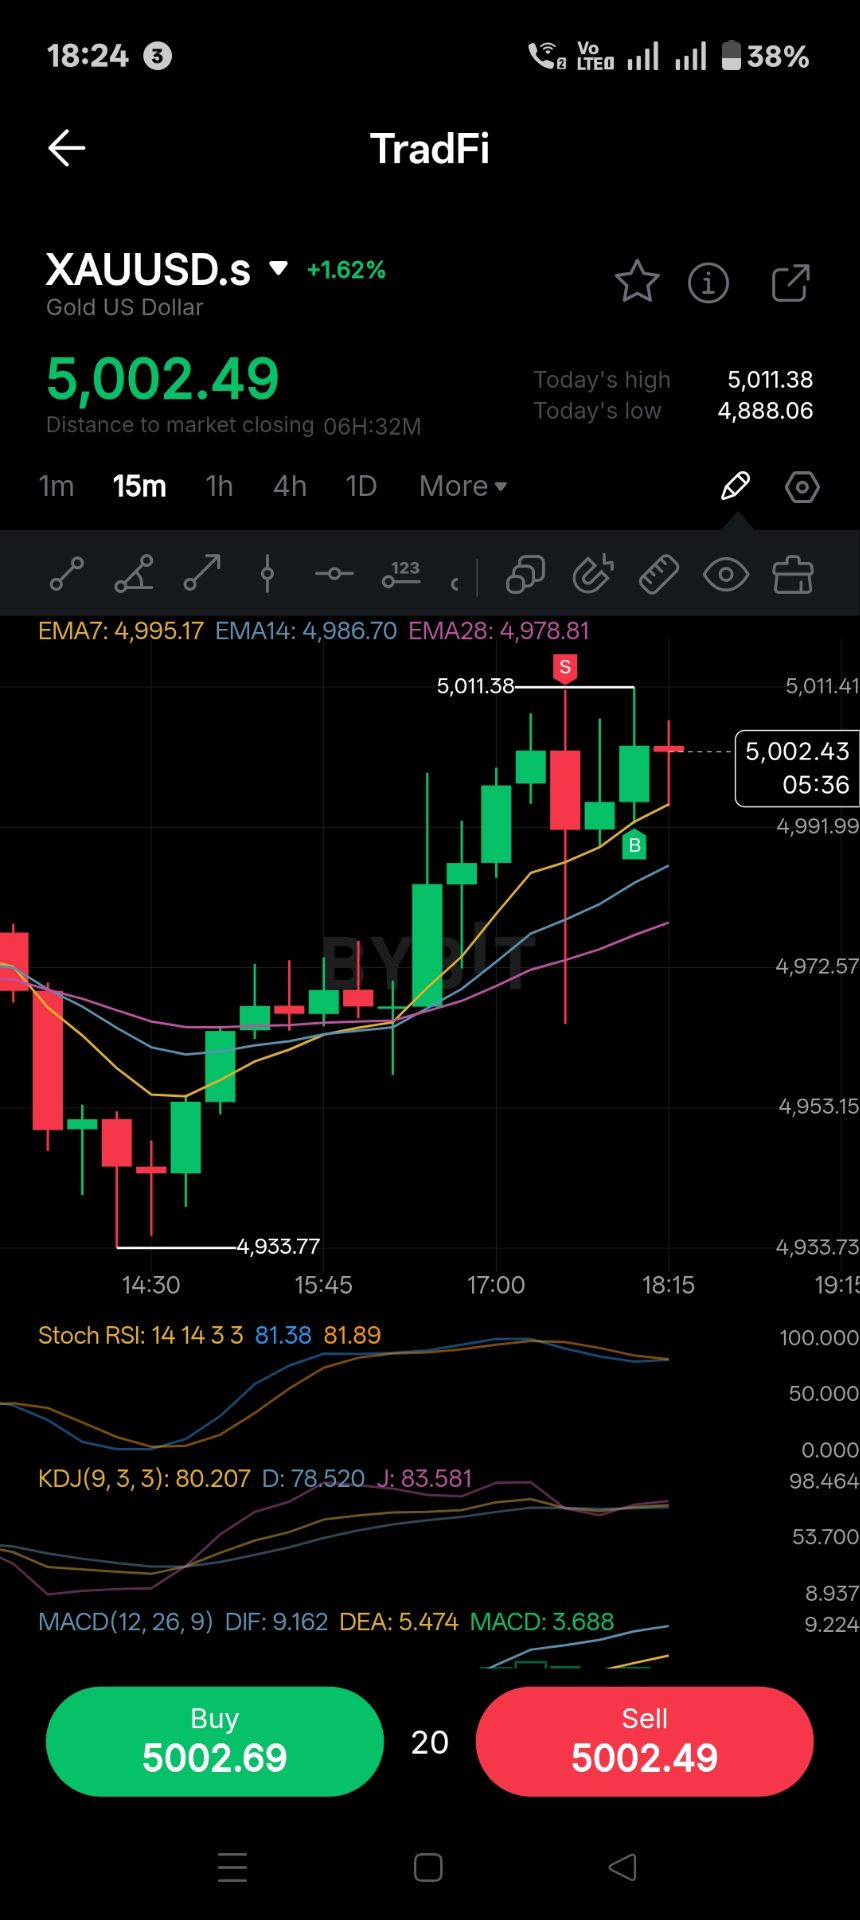Toggle drawings visibility eye icon

click(x=725, y=575)
